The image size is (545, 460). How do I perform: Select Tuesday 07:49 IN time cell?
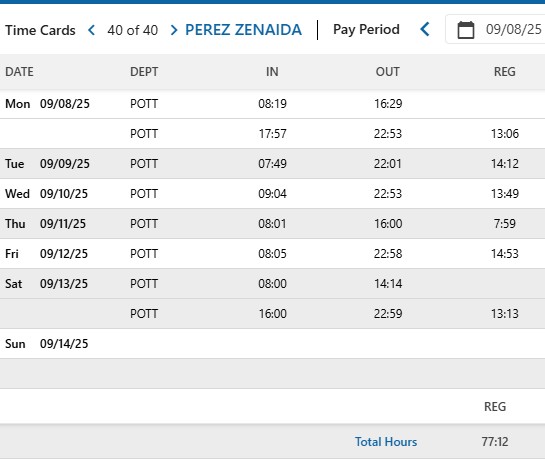click(x=272, y=163)
